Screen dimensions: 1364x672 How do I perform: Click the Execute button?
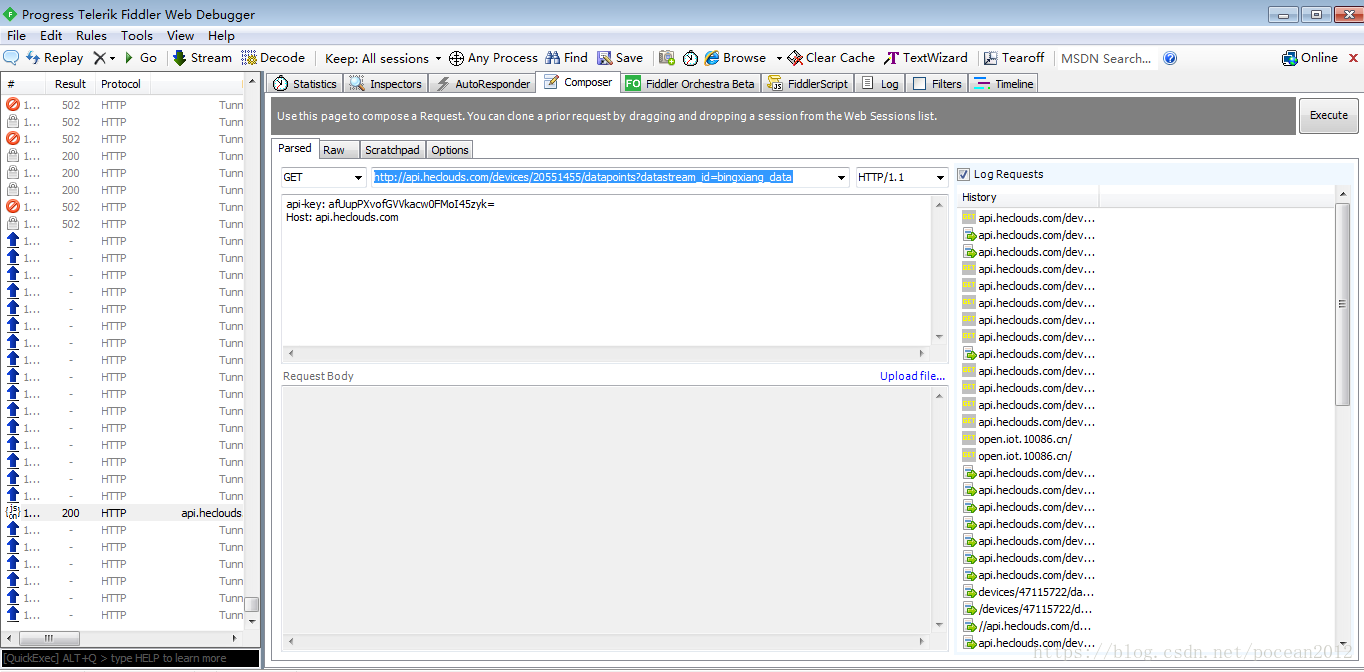[1329, 115]
